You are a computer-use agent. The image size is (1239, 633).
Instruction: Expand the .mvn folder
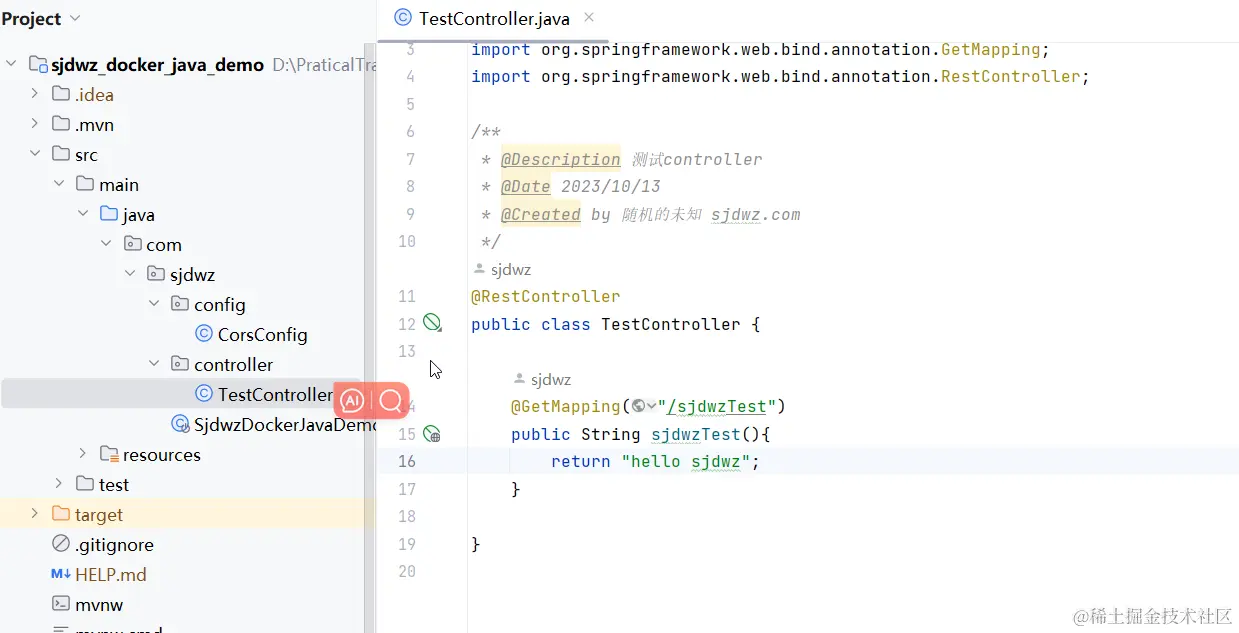tap(35, 124)
